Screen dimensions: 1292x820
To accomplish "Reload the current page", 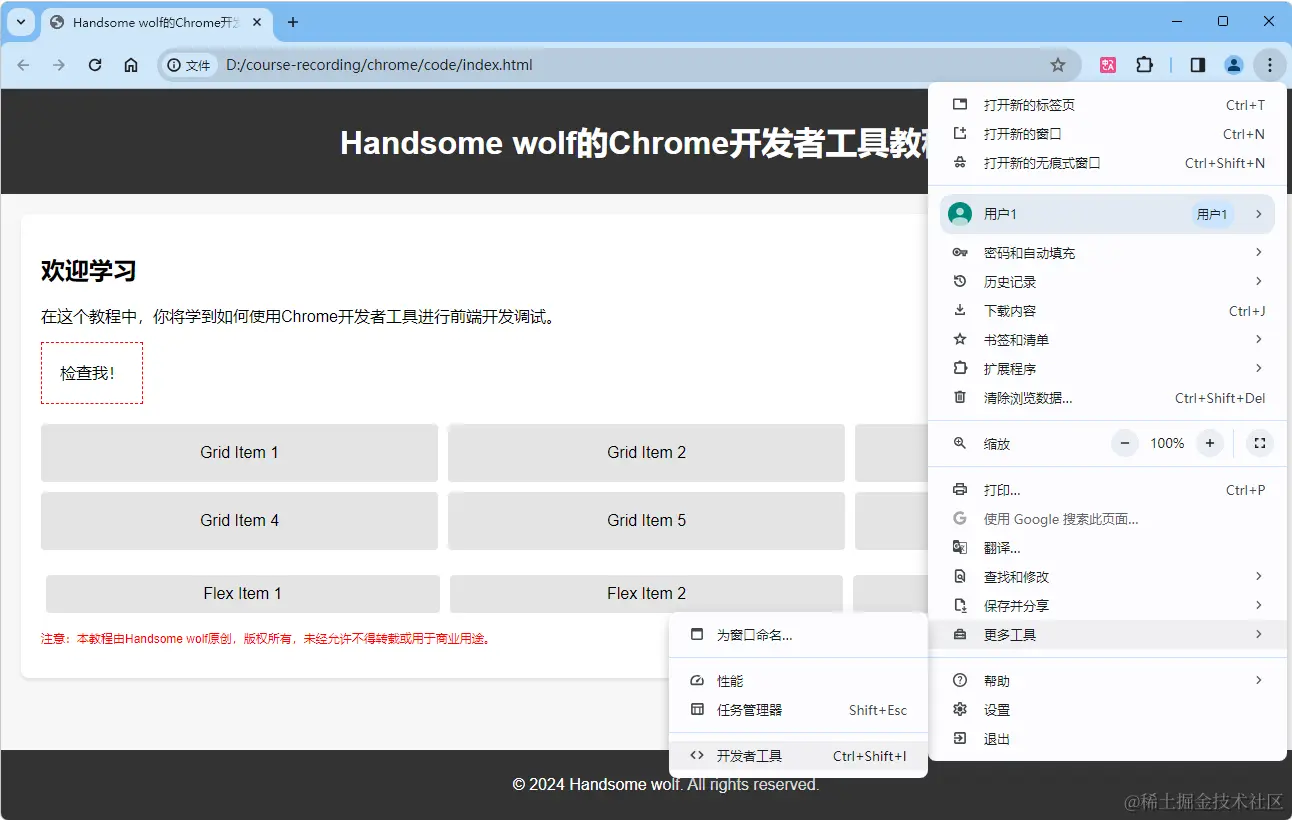I will coord(95,65).
